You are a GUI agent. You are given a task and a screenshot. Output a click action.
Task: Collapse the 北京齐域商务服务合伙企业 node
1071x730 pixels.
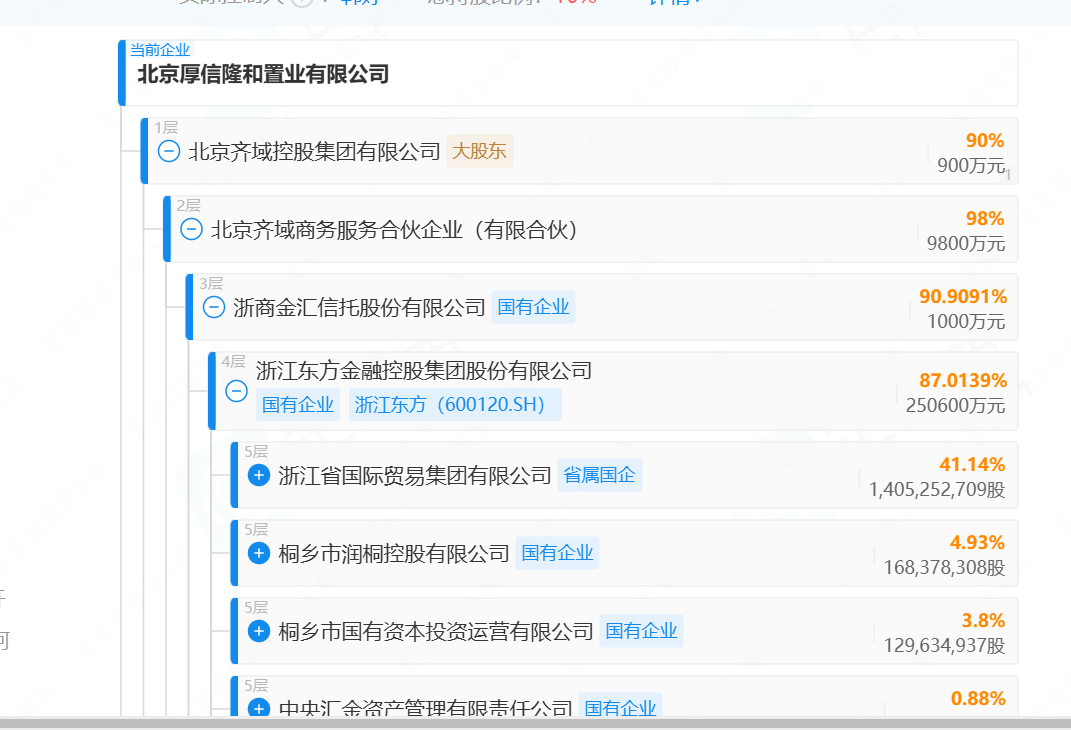point(190,229)
